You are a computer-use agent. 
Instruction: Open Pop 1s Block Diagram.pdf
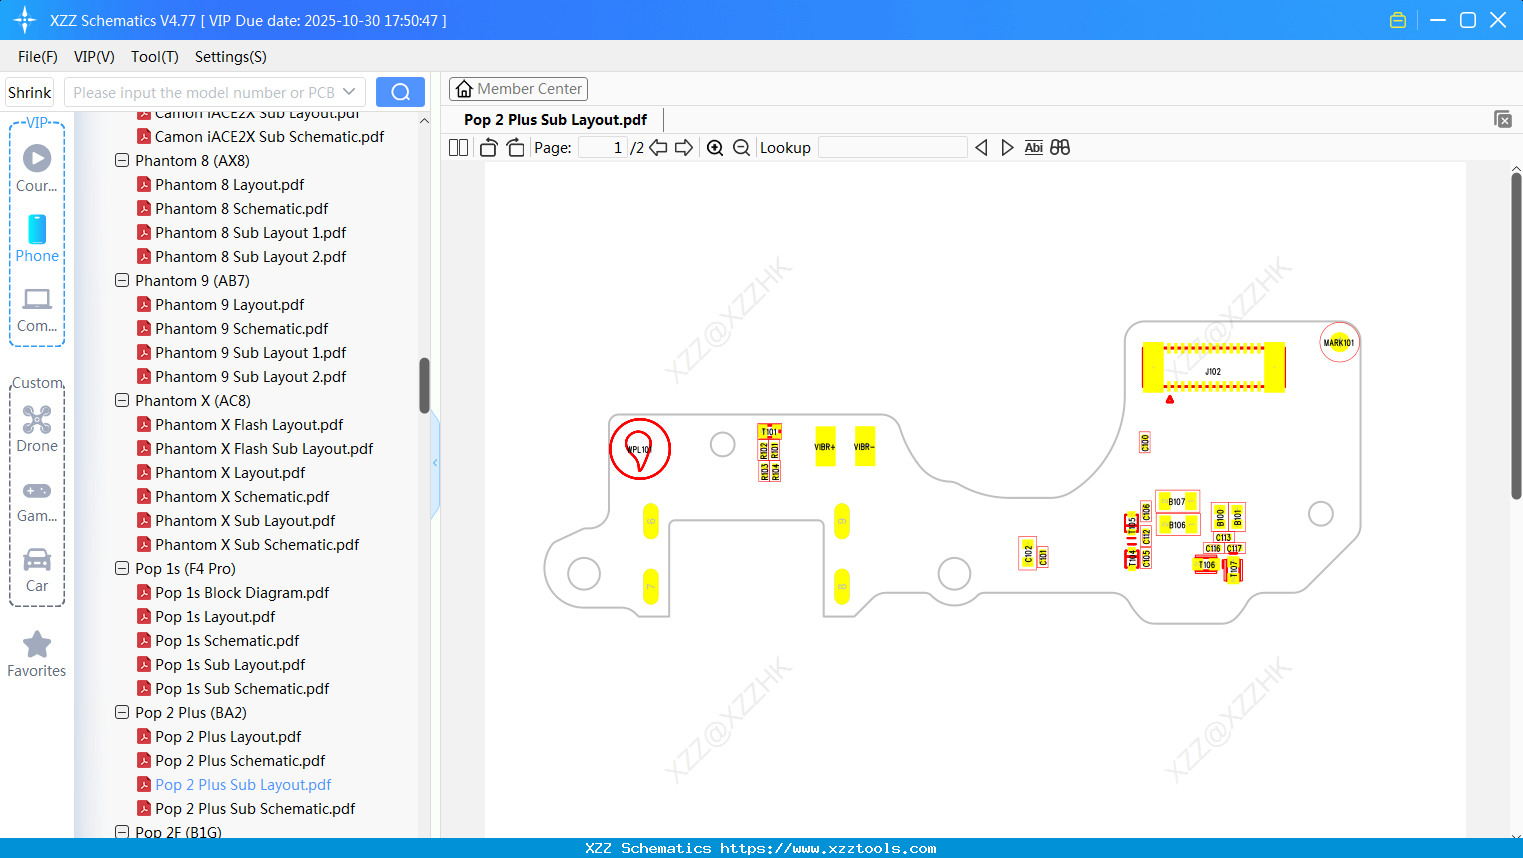pyautogui.click(x=242, y=592)
